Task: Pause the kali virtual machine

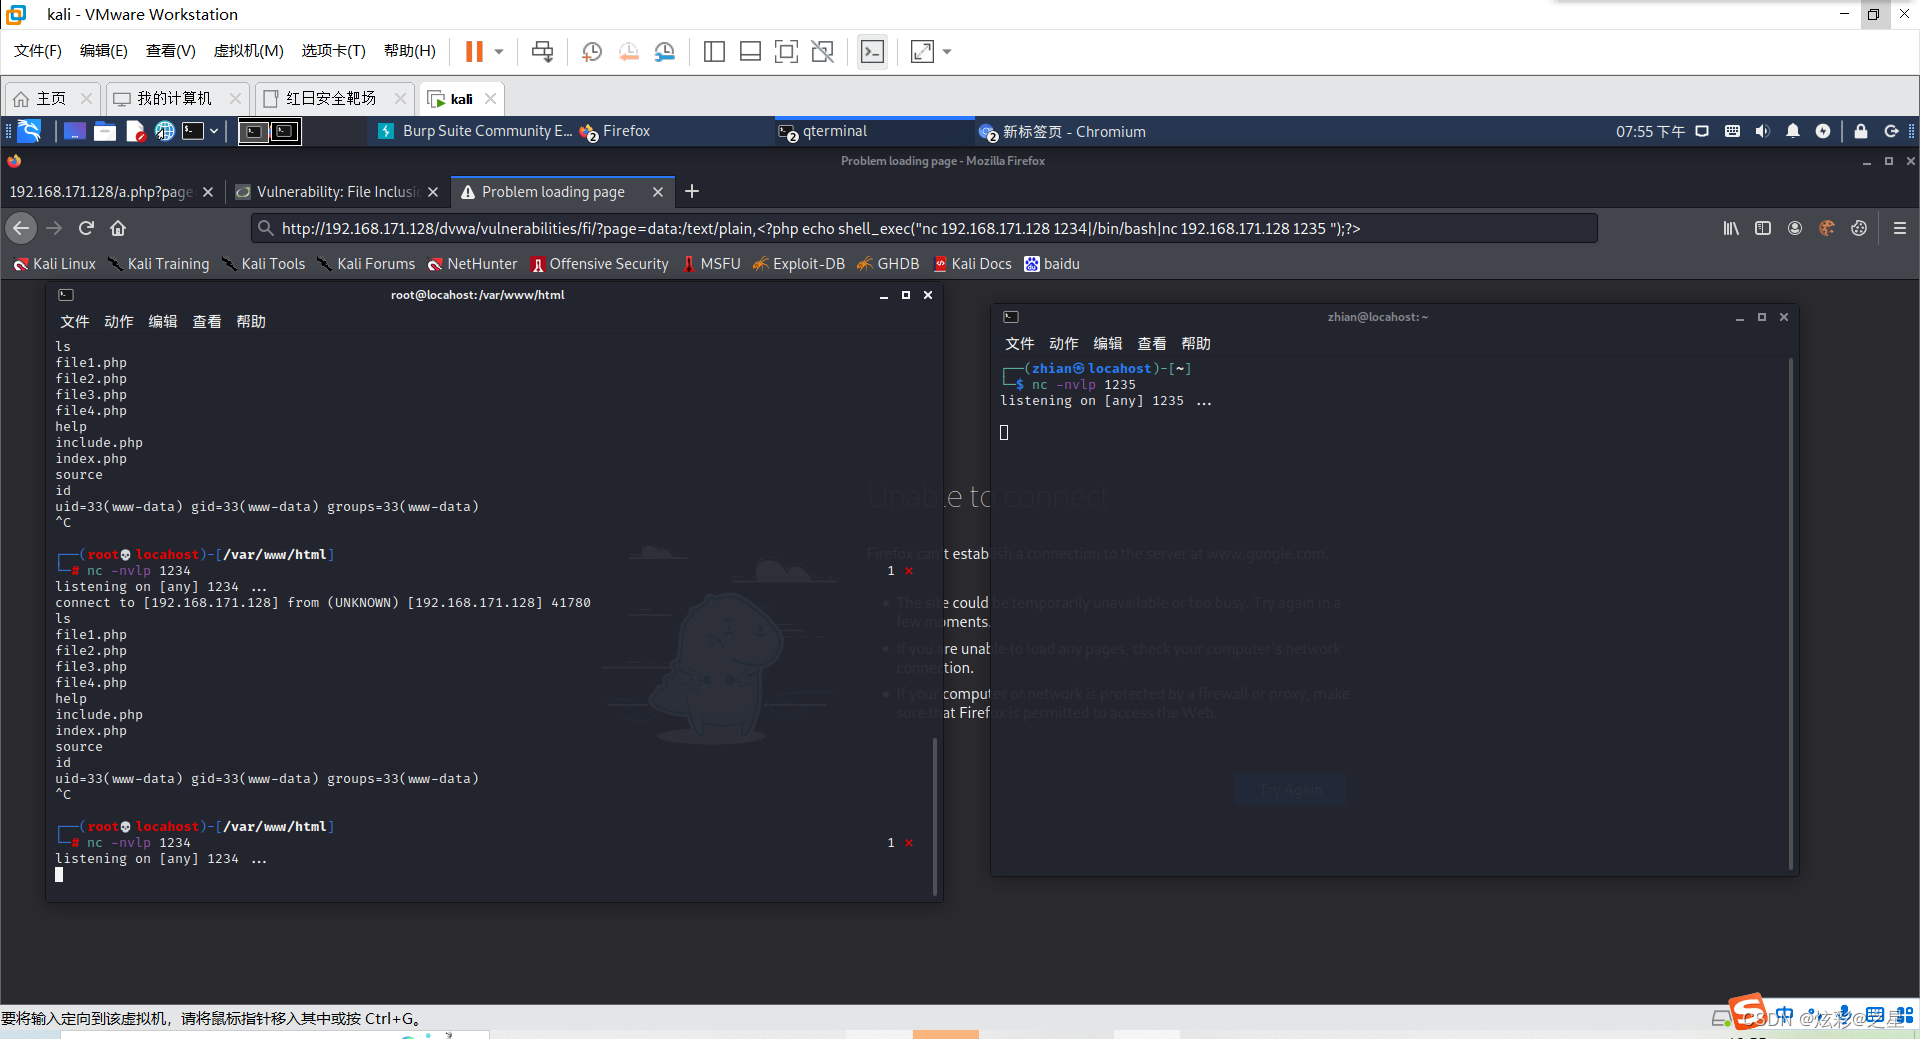Action: tap(474, 51)
